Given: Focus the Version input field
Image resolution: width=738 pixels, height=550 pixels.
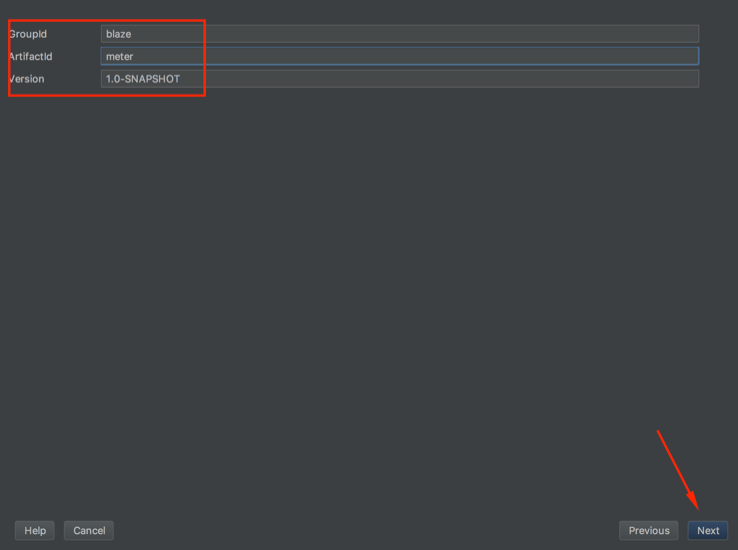Looking at the screenshot, I should [x=400, y=78].
